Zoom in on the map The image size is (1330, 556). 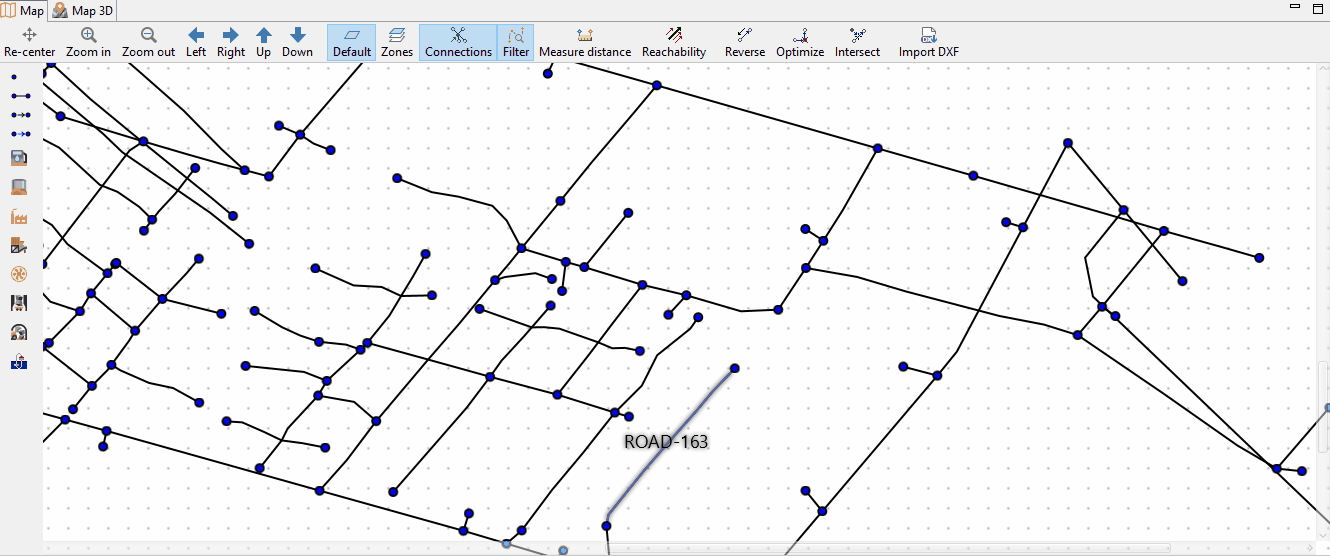tap(88, 43)
